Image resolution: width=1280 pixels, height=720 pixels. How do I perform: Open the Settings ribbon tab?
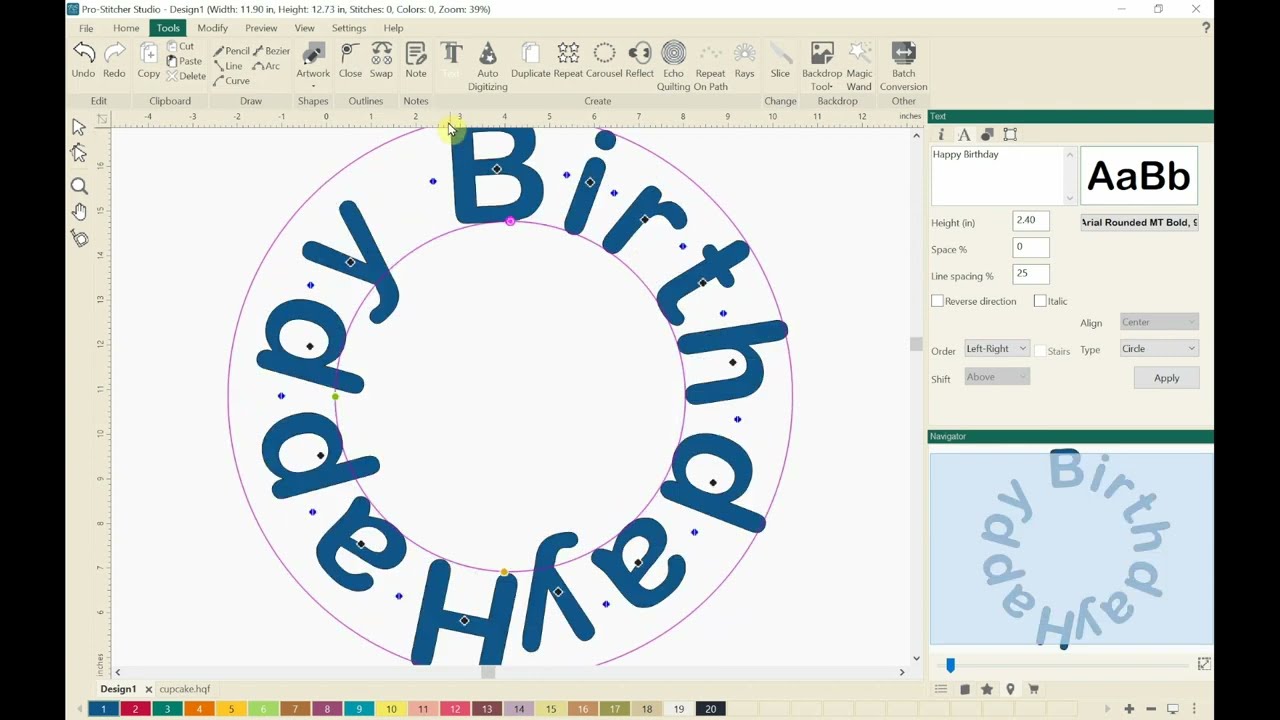pos(349,28)
